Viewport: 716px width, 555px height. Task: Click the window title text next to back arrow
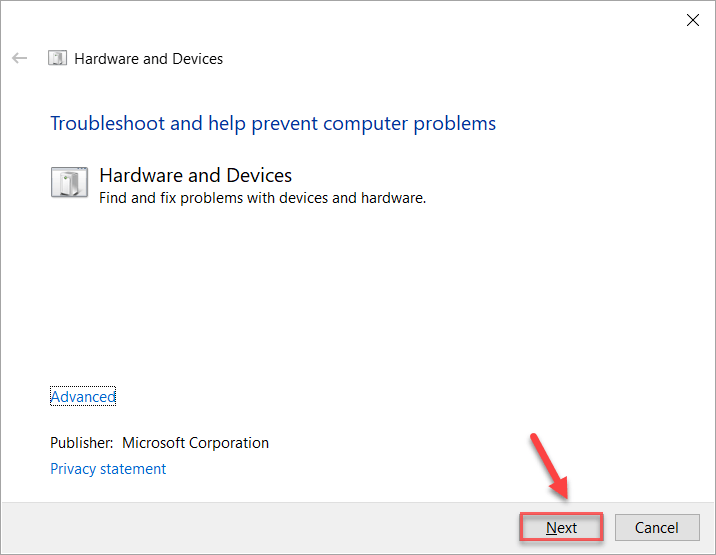point(149,59)
